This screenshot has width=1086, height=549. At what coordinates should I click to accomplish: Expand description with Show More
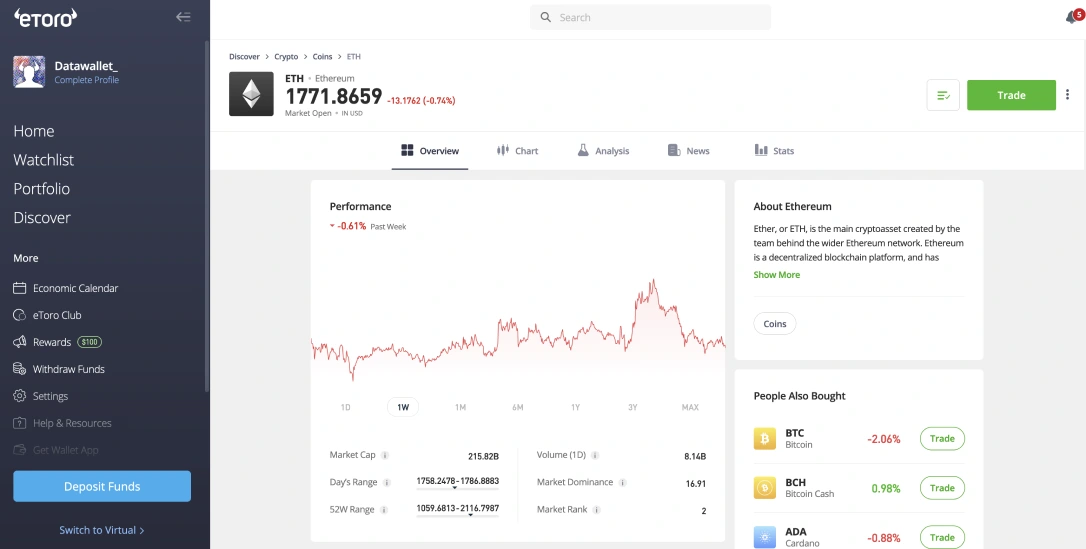pos(776,275)
